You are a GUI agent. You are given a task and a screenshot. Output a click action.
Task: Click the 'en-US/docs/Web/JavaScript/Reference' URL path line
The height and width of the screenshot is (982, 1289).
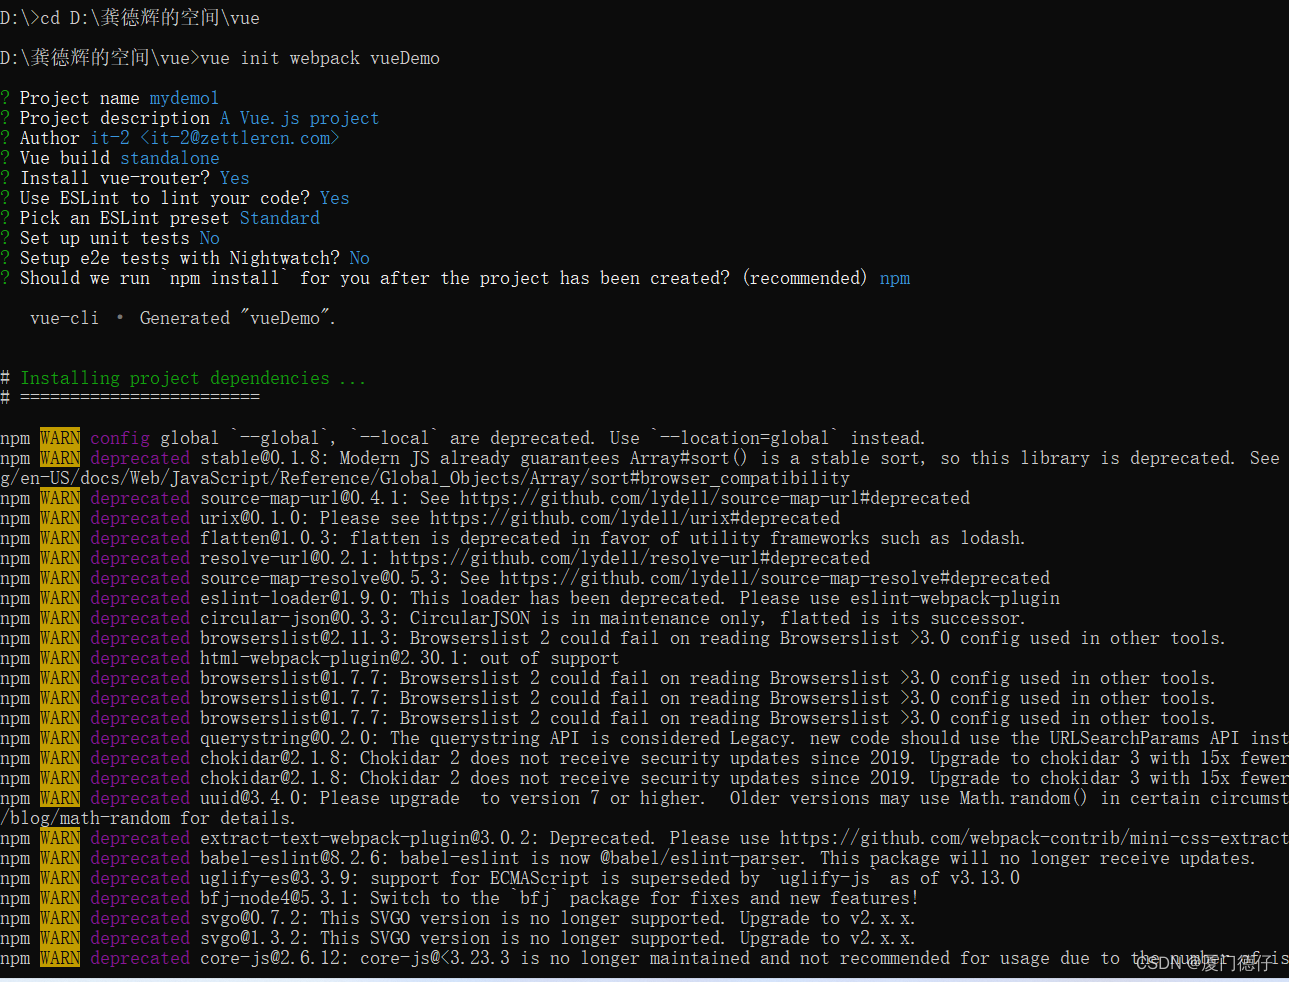[x=425, y=478]
